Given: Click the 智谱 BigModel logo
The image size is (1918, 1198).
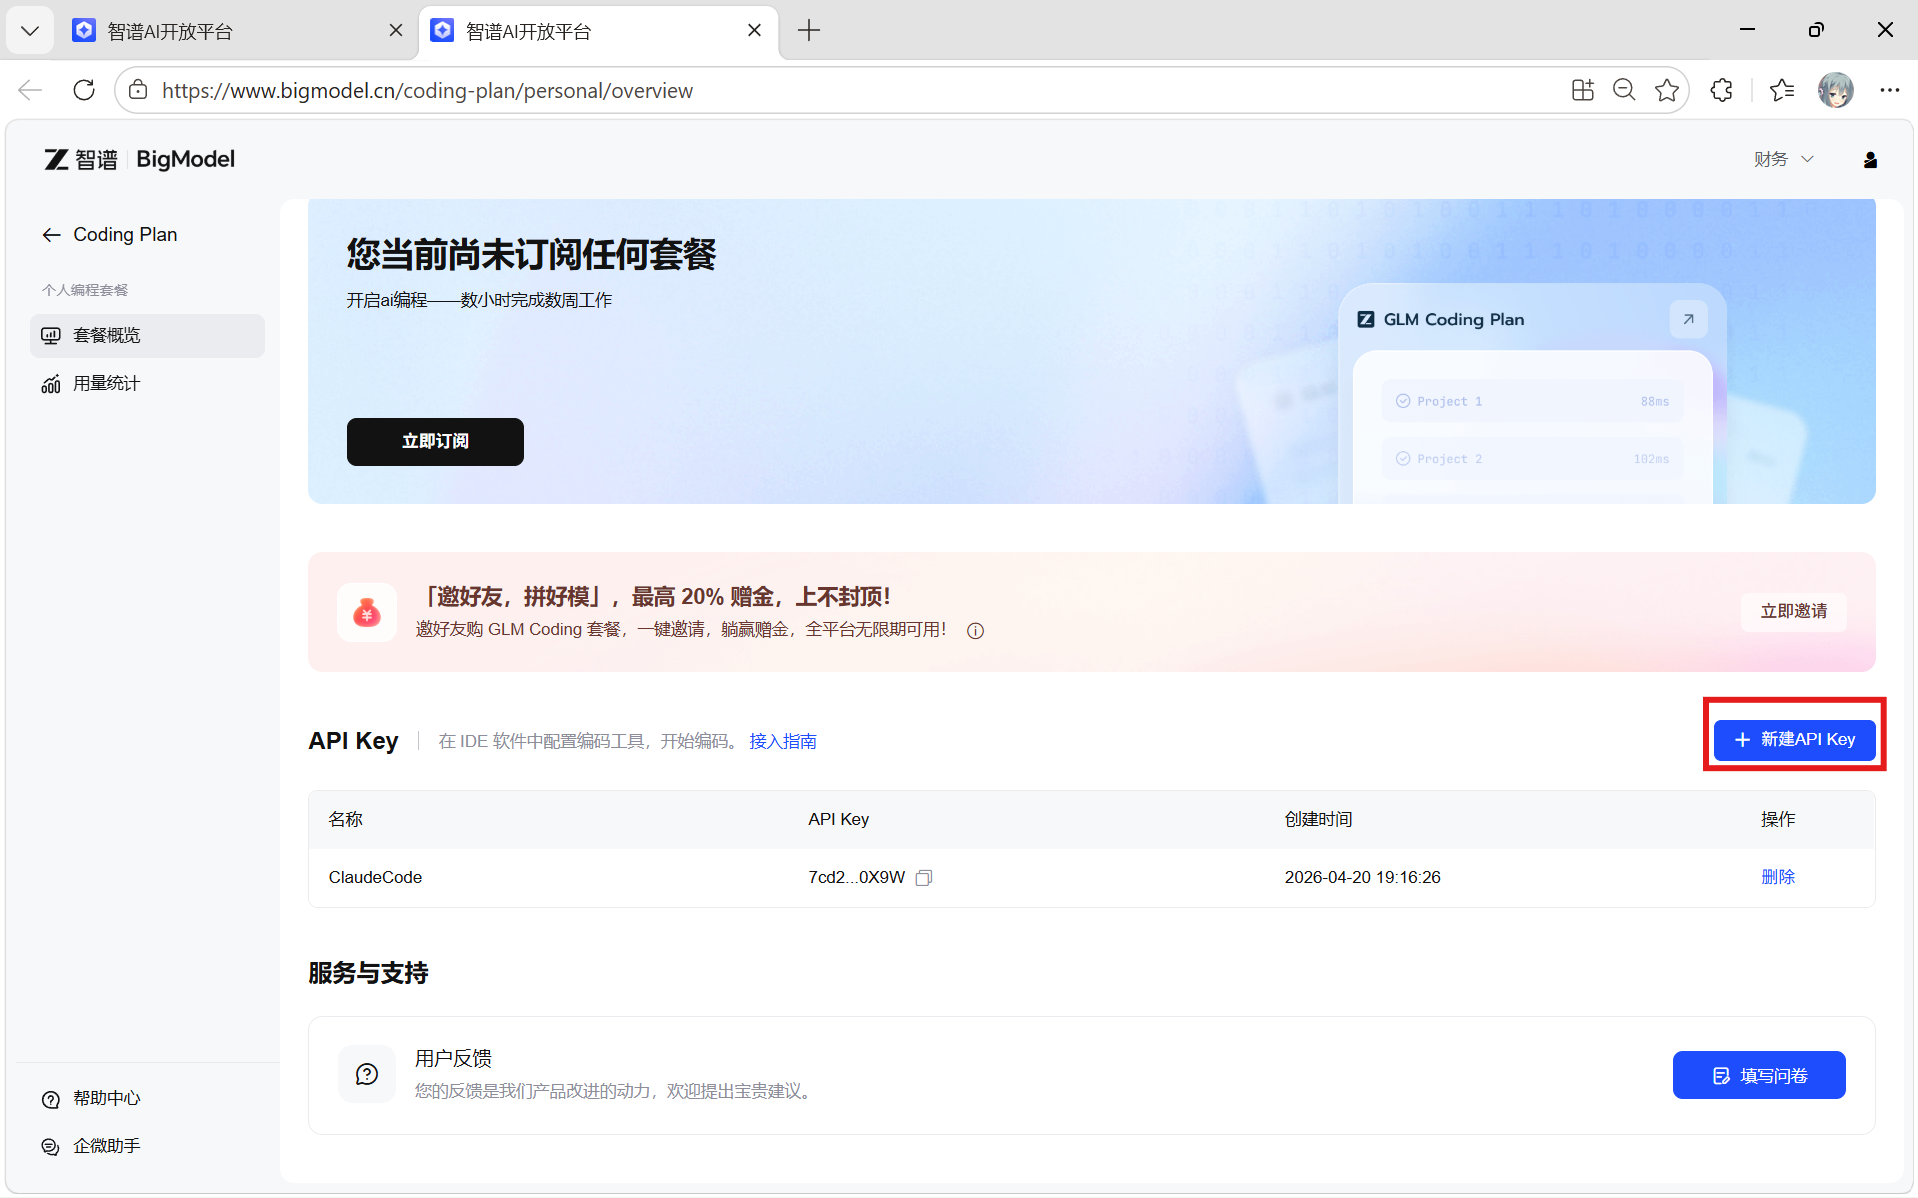Looking at the screenshot, I should point(139,159).
